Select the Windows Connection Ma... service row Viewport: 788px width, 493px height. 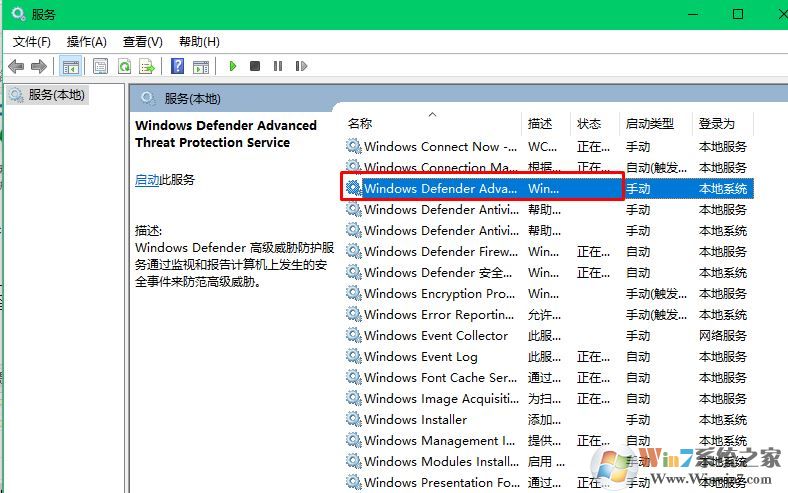point(549,167)
